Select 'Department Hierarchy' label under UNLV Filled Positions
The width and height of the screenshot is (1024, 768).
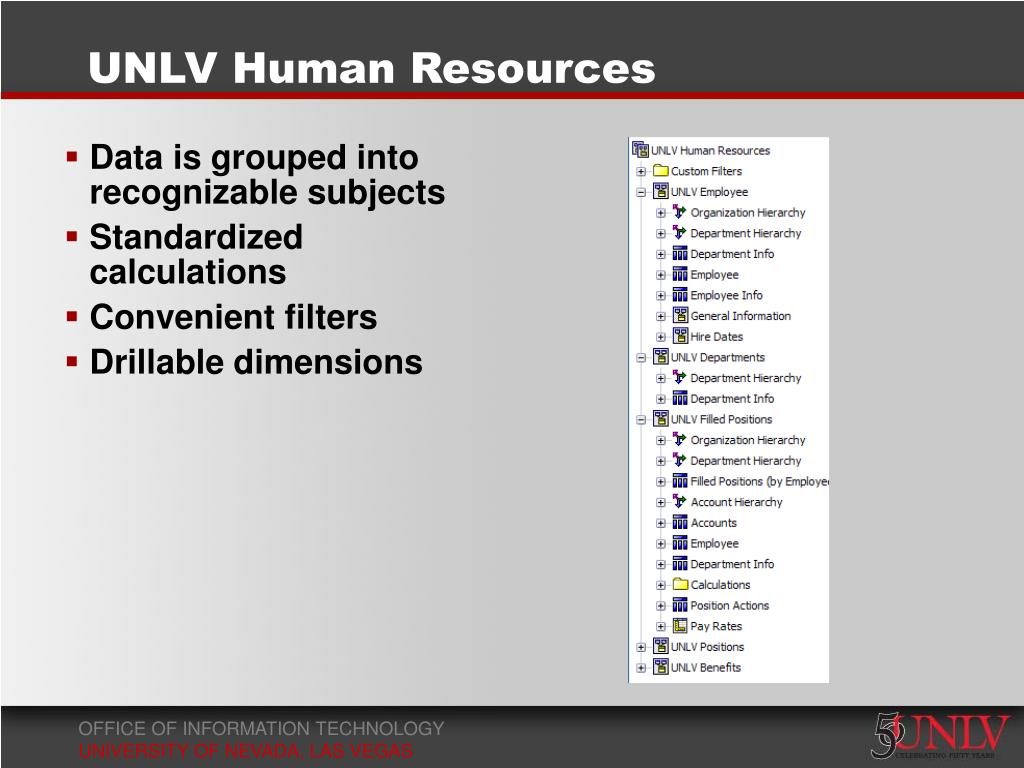click(746, 460)
